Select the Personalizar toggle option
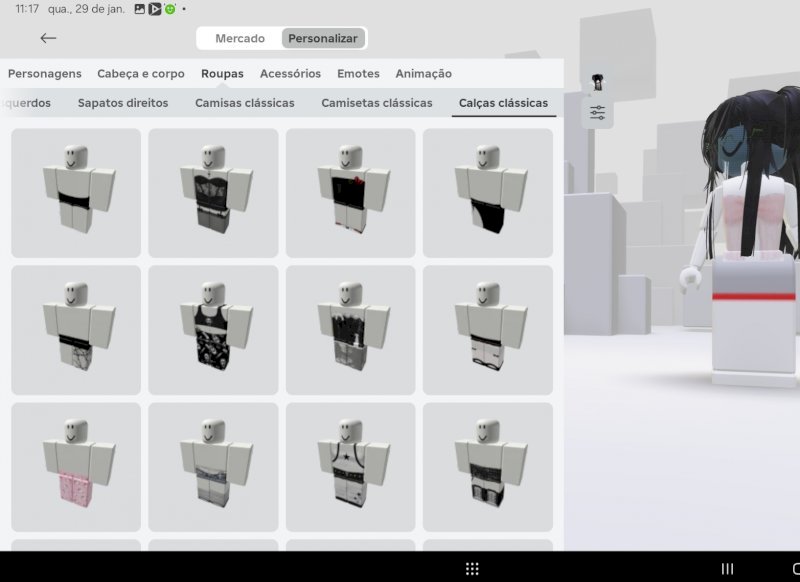This screenshot has width=800, height=582. [322, 38]
